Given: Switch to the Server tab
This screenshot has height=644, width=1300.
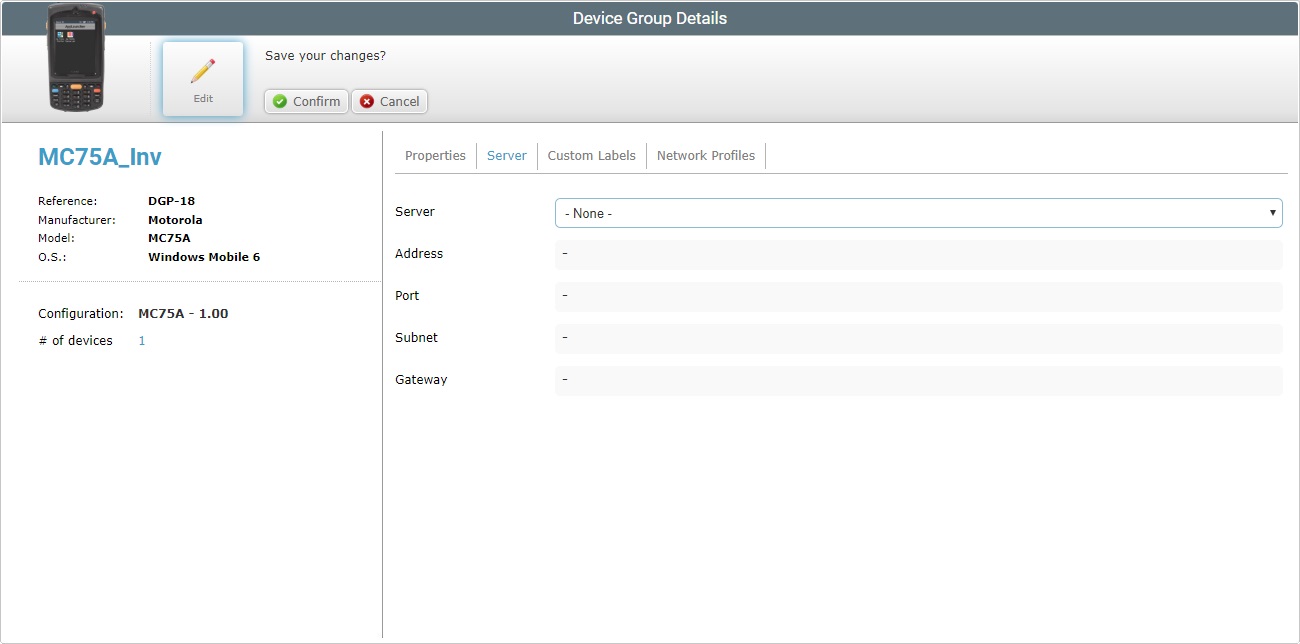Looking at the screenshot, I should (506, 155).
